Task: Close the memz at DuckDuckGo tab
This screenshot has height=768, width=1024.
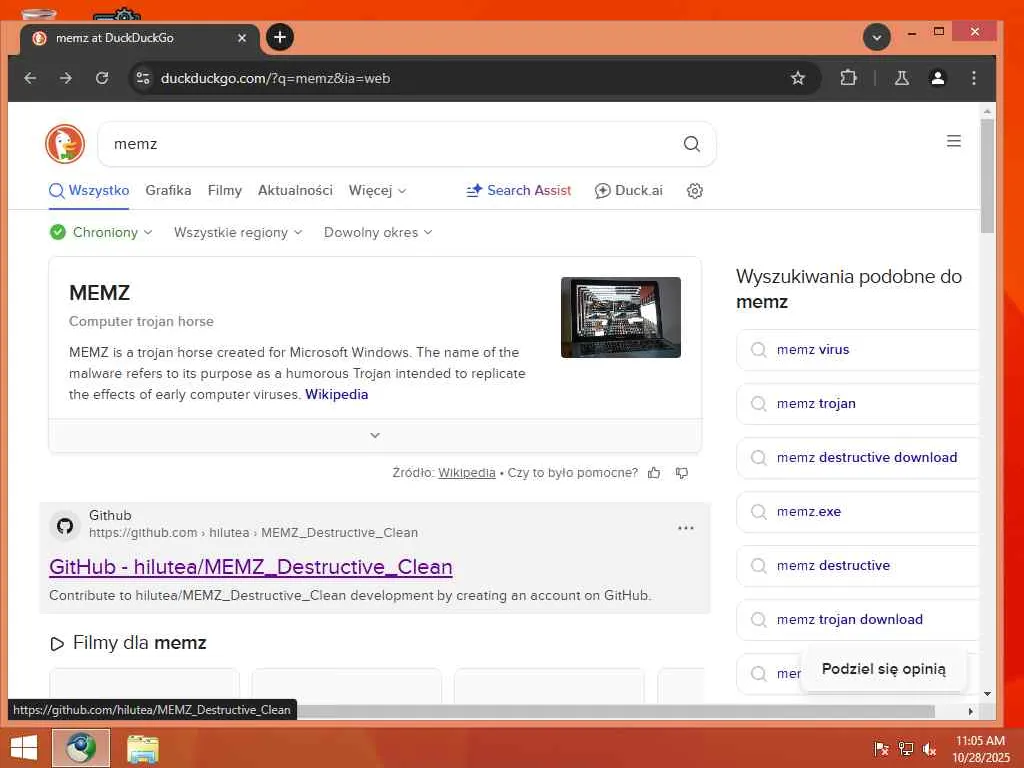Action: point(242,38)
